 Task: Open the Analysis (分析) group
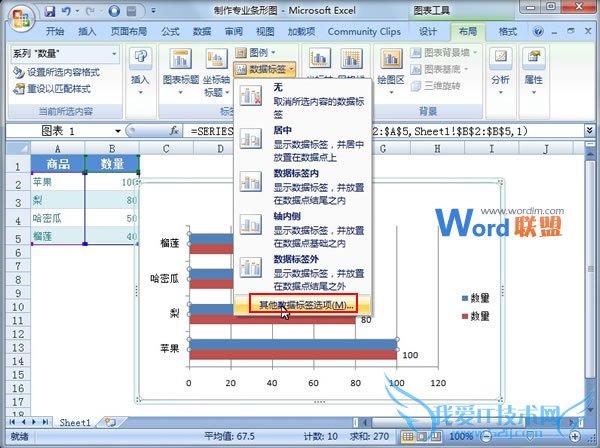click(x=500, y=71)
